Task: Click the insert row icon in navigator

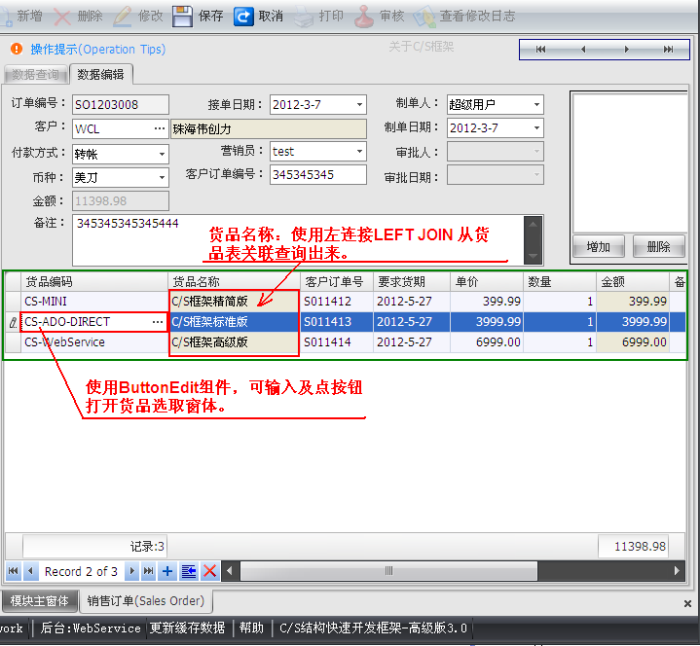Action: (188, 571)
